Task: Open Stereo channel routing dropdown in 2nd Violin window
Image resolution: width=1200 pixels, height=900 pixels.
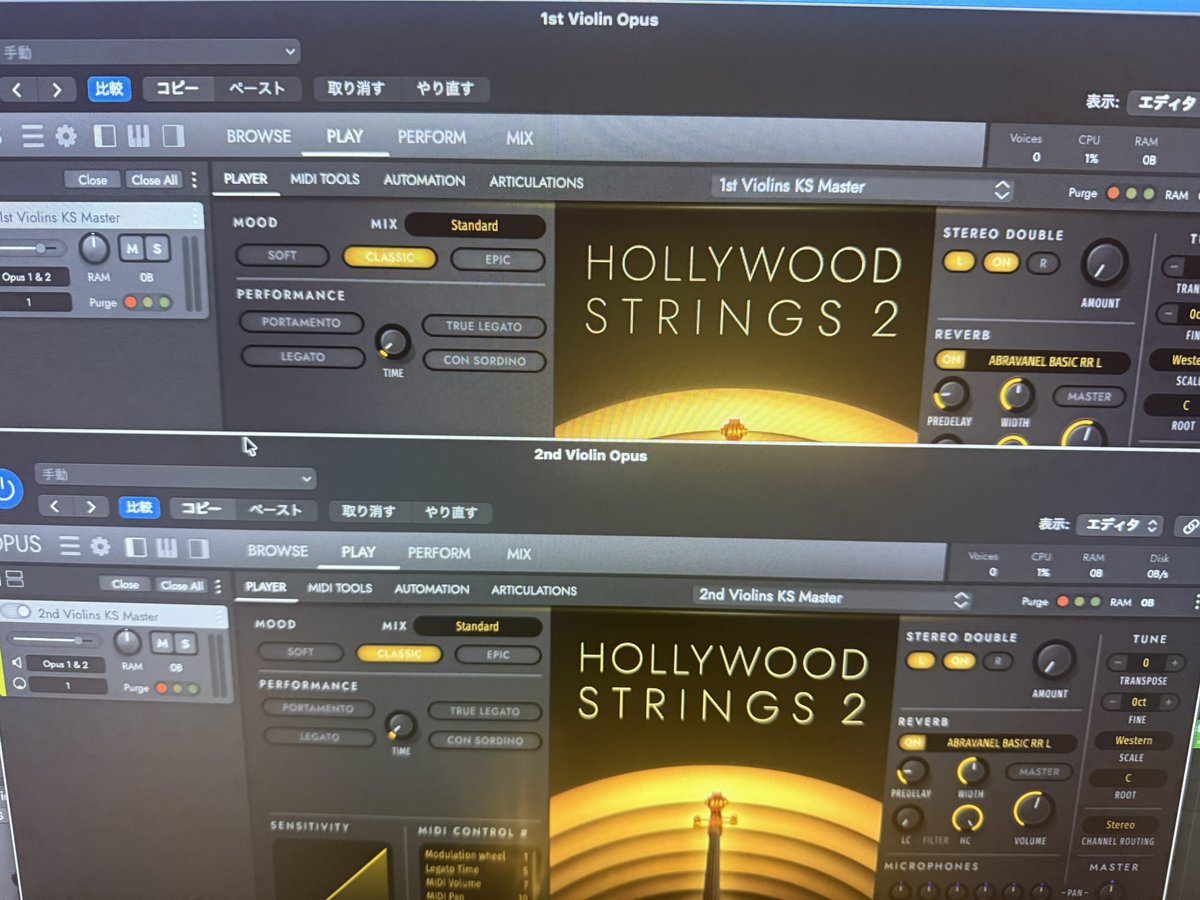Action: pos(1120,825)
